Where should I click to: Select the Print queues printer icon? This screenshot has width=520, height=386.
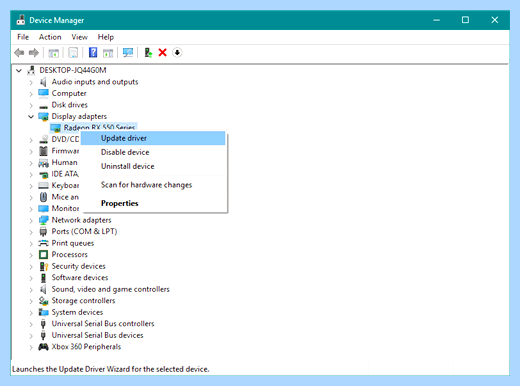point(43,243)
